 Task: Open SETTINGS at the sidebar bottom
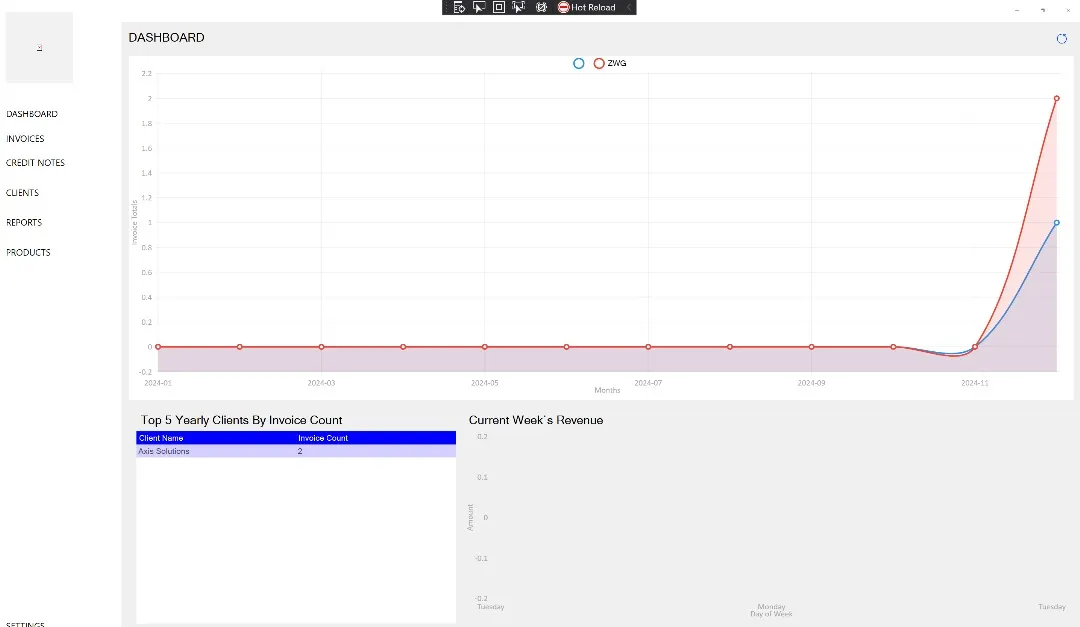25,624
